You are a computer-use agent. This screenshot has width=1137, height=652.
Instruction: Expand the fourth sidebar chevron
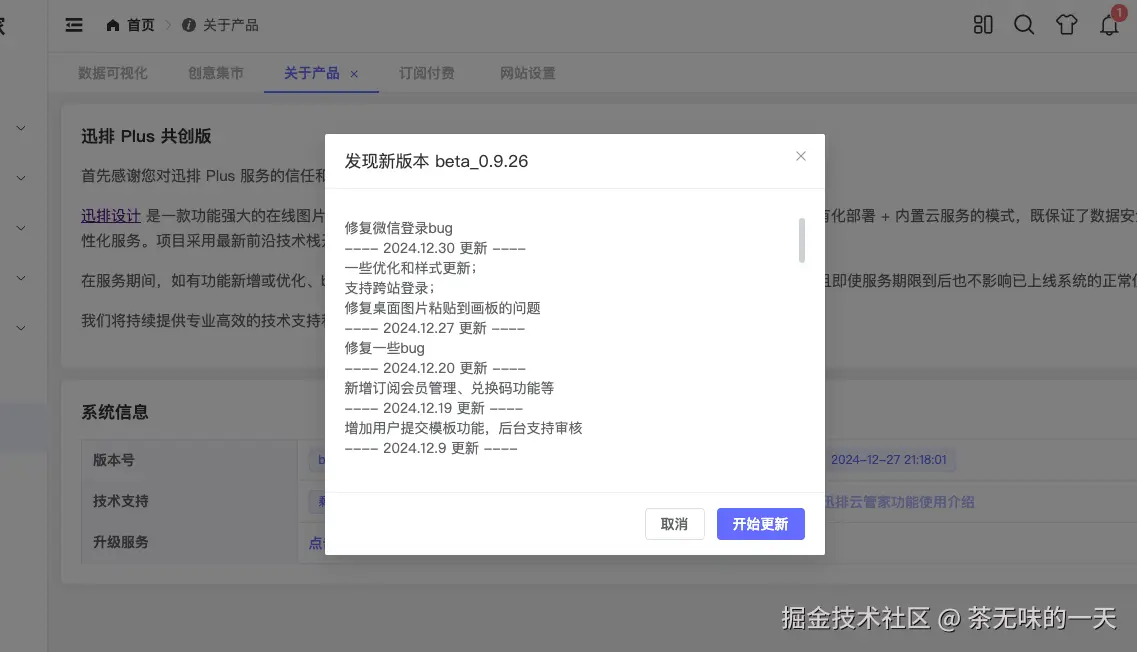pyautogui.click(x=21, y=278)
